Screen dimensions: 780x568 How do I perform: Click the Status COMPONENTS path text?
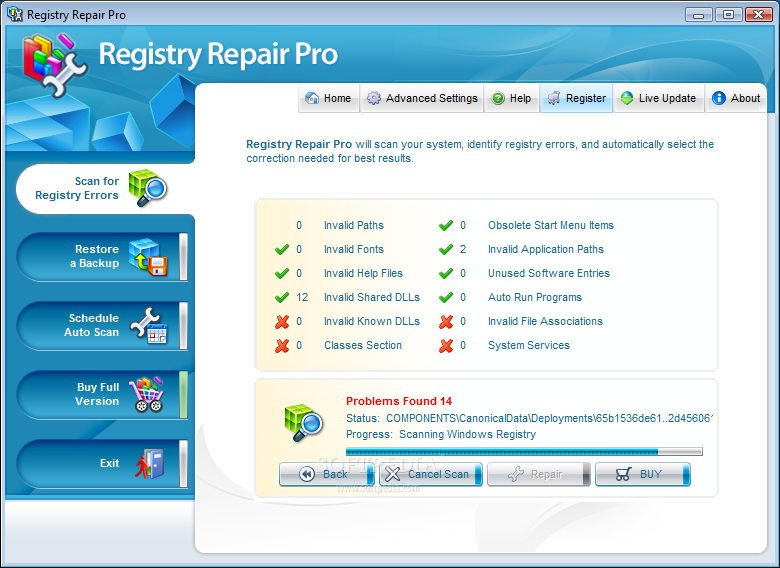[529, 418]
